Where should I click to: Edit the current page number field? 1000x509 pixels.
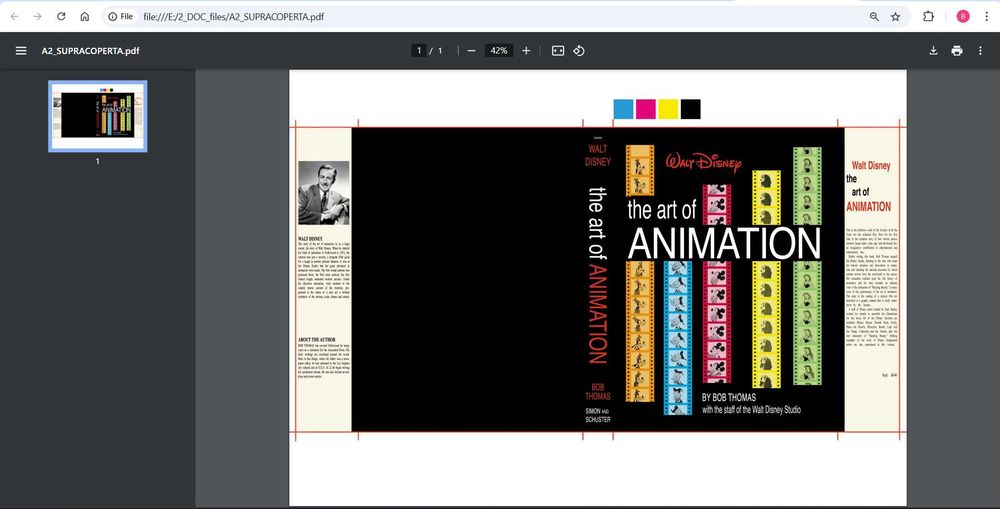[419, 50]
